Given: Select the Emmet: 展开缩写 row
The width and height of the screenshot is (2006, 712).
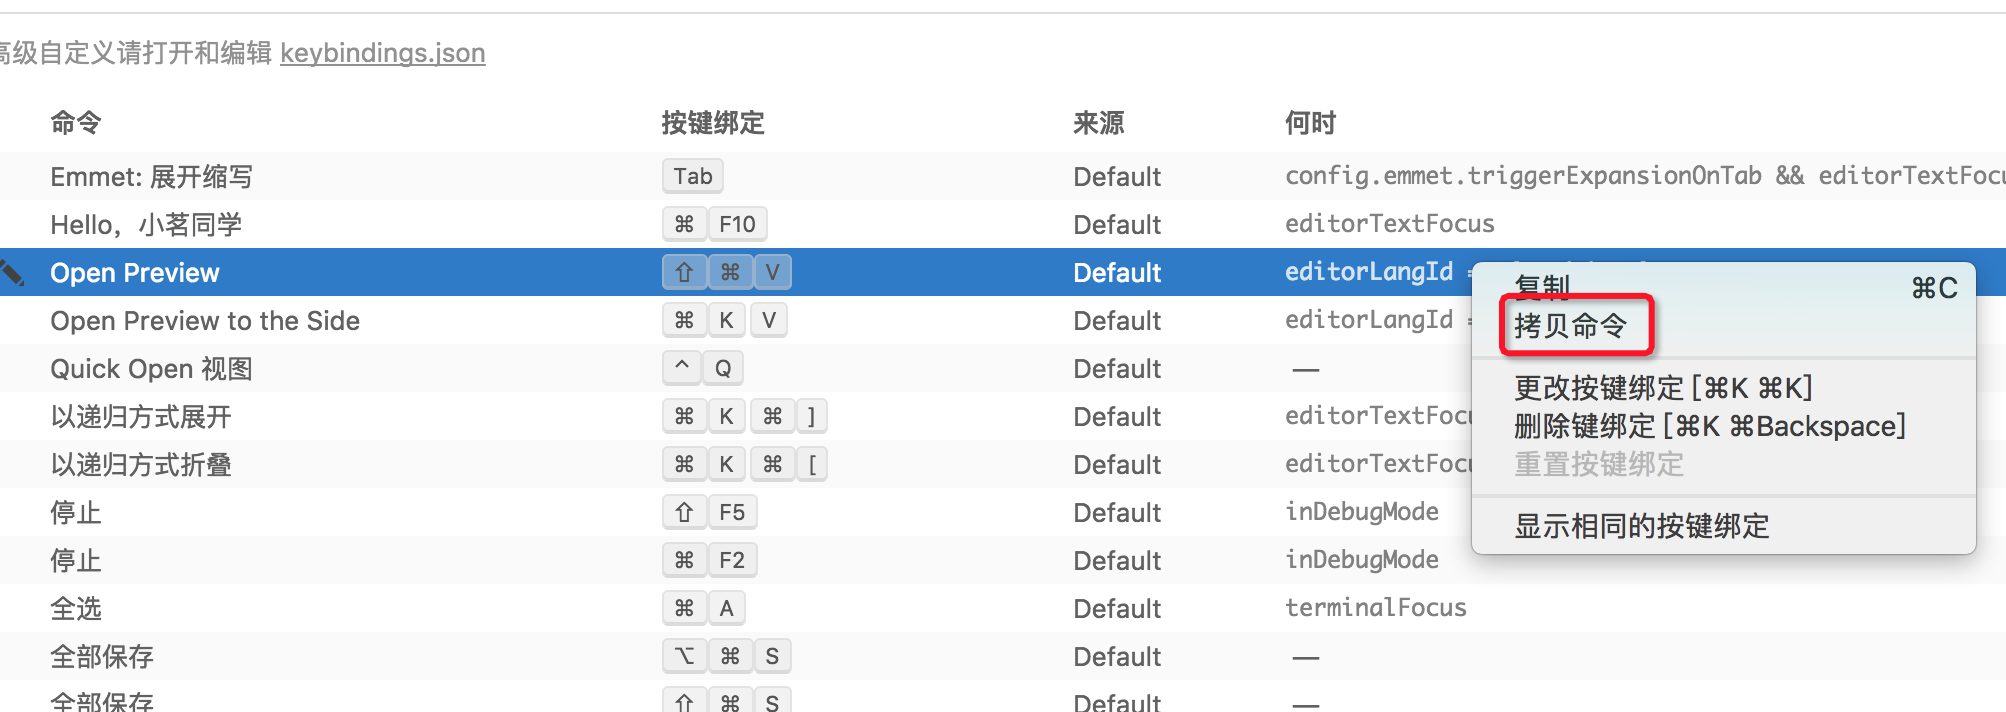Looking at the screenshot, I should coord(1003,176).
